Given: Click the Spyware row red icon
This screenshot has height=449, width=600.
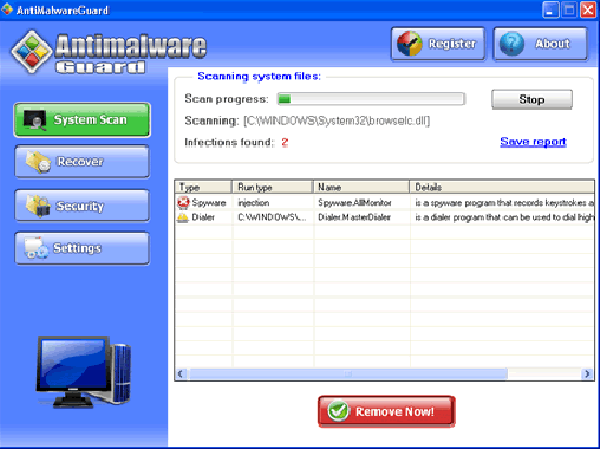Looking at the screenshot, I should point(183,202).
